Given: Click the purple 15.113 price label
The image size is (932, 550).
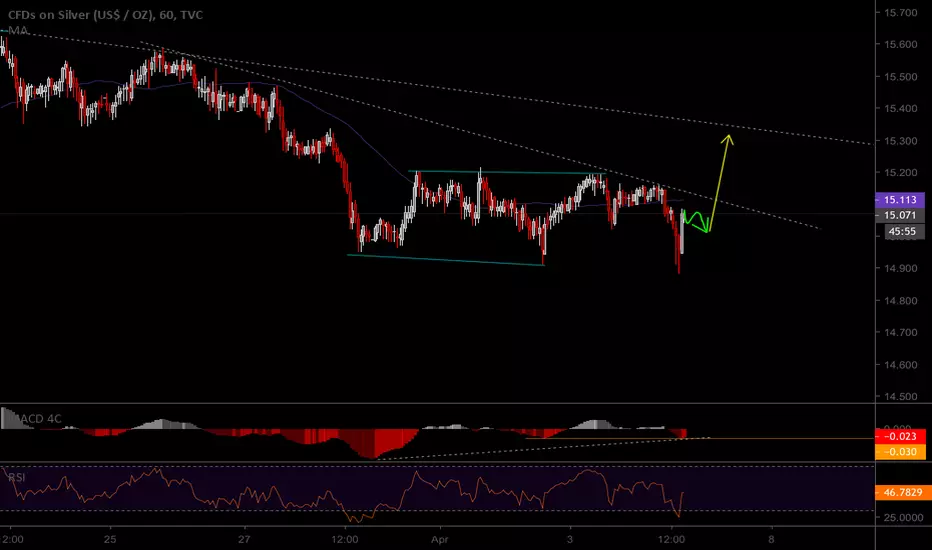Looking at the screenshot, I should pyautogui.click(x=900, y=200).
